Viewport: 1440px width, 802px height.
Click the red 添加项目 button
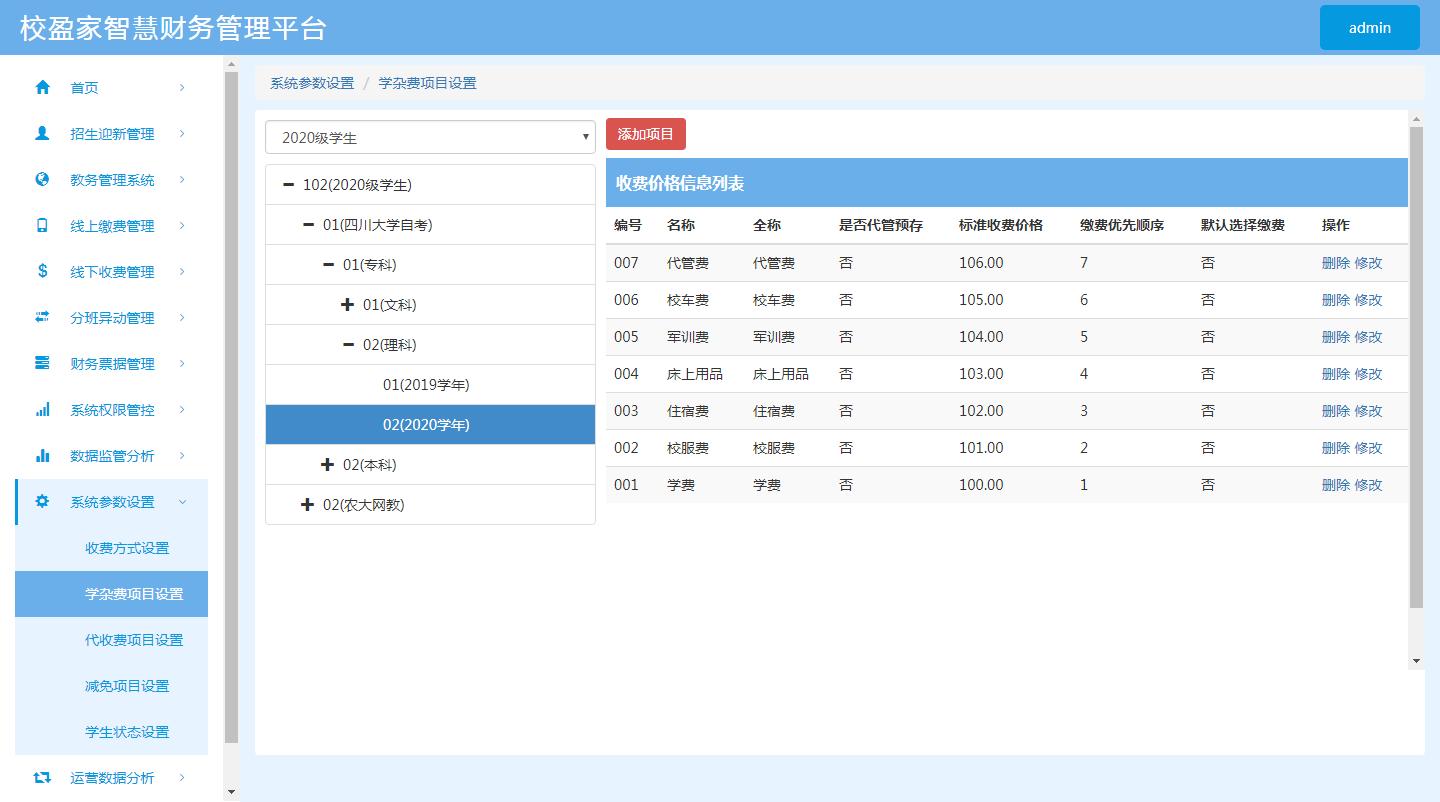point(645,133)
